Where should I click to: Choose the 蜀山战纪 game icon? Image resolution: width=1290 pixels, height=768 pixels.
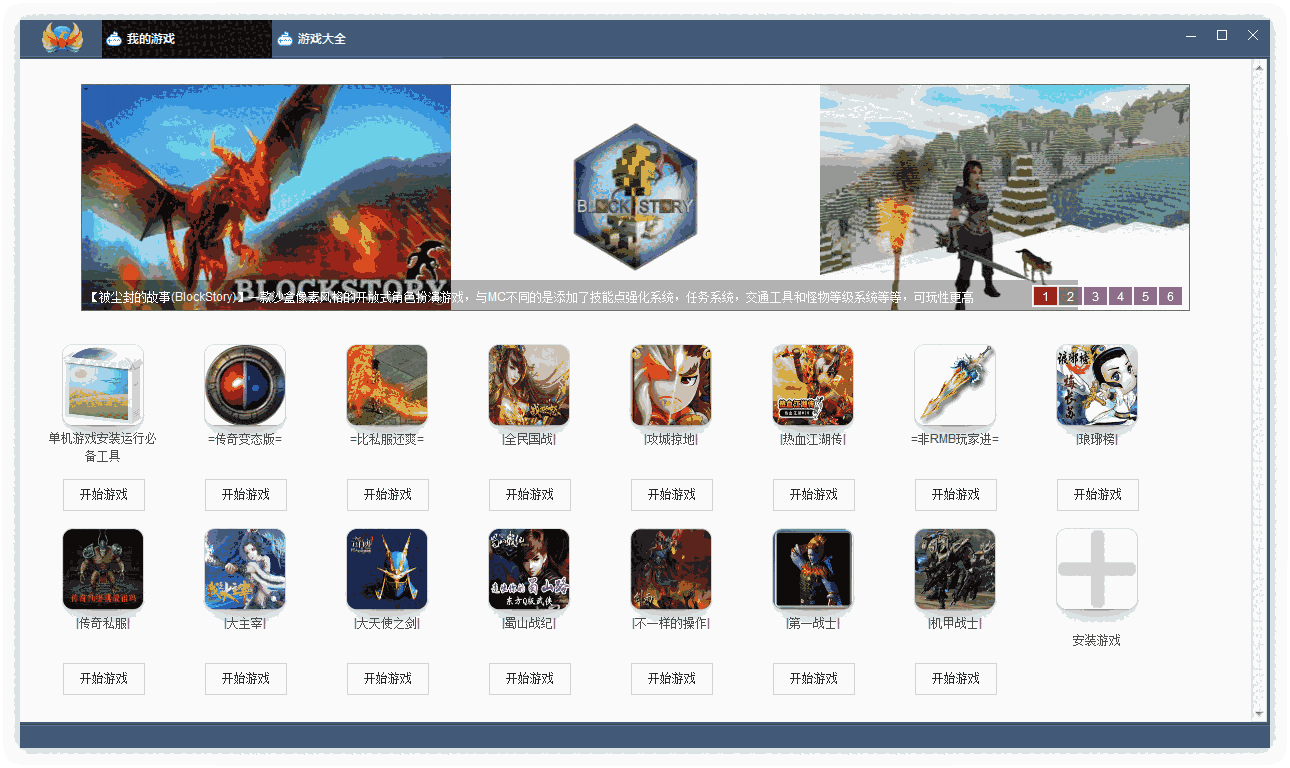coord(529,570)
